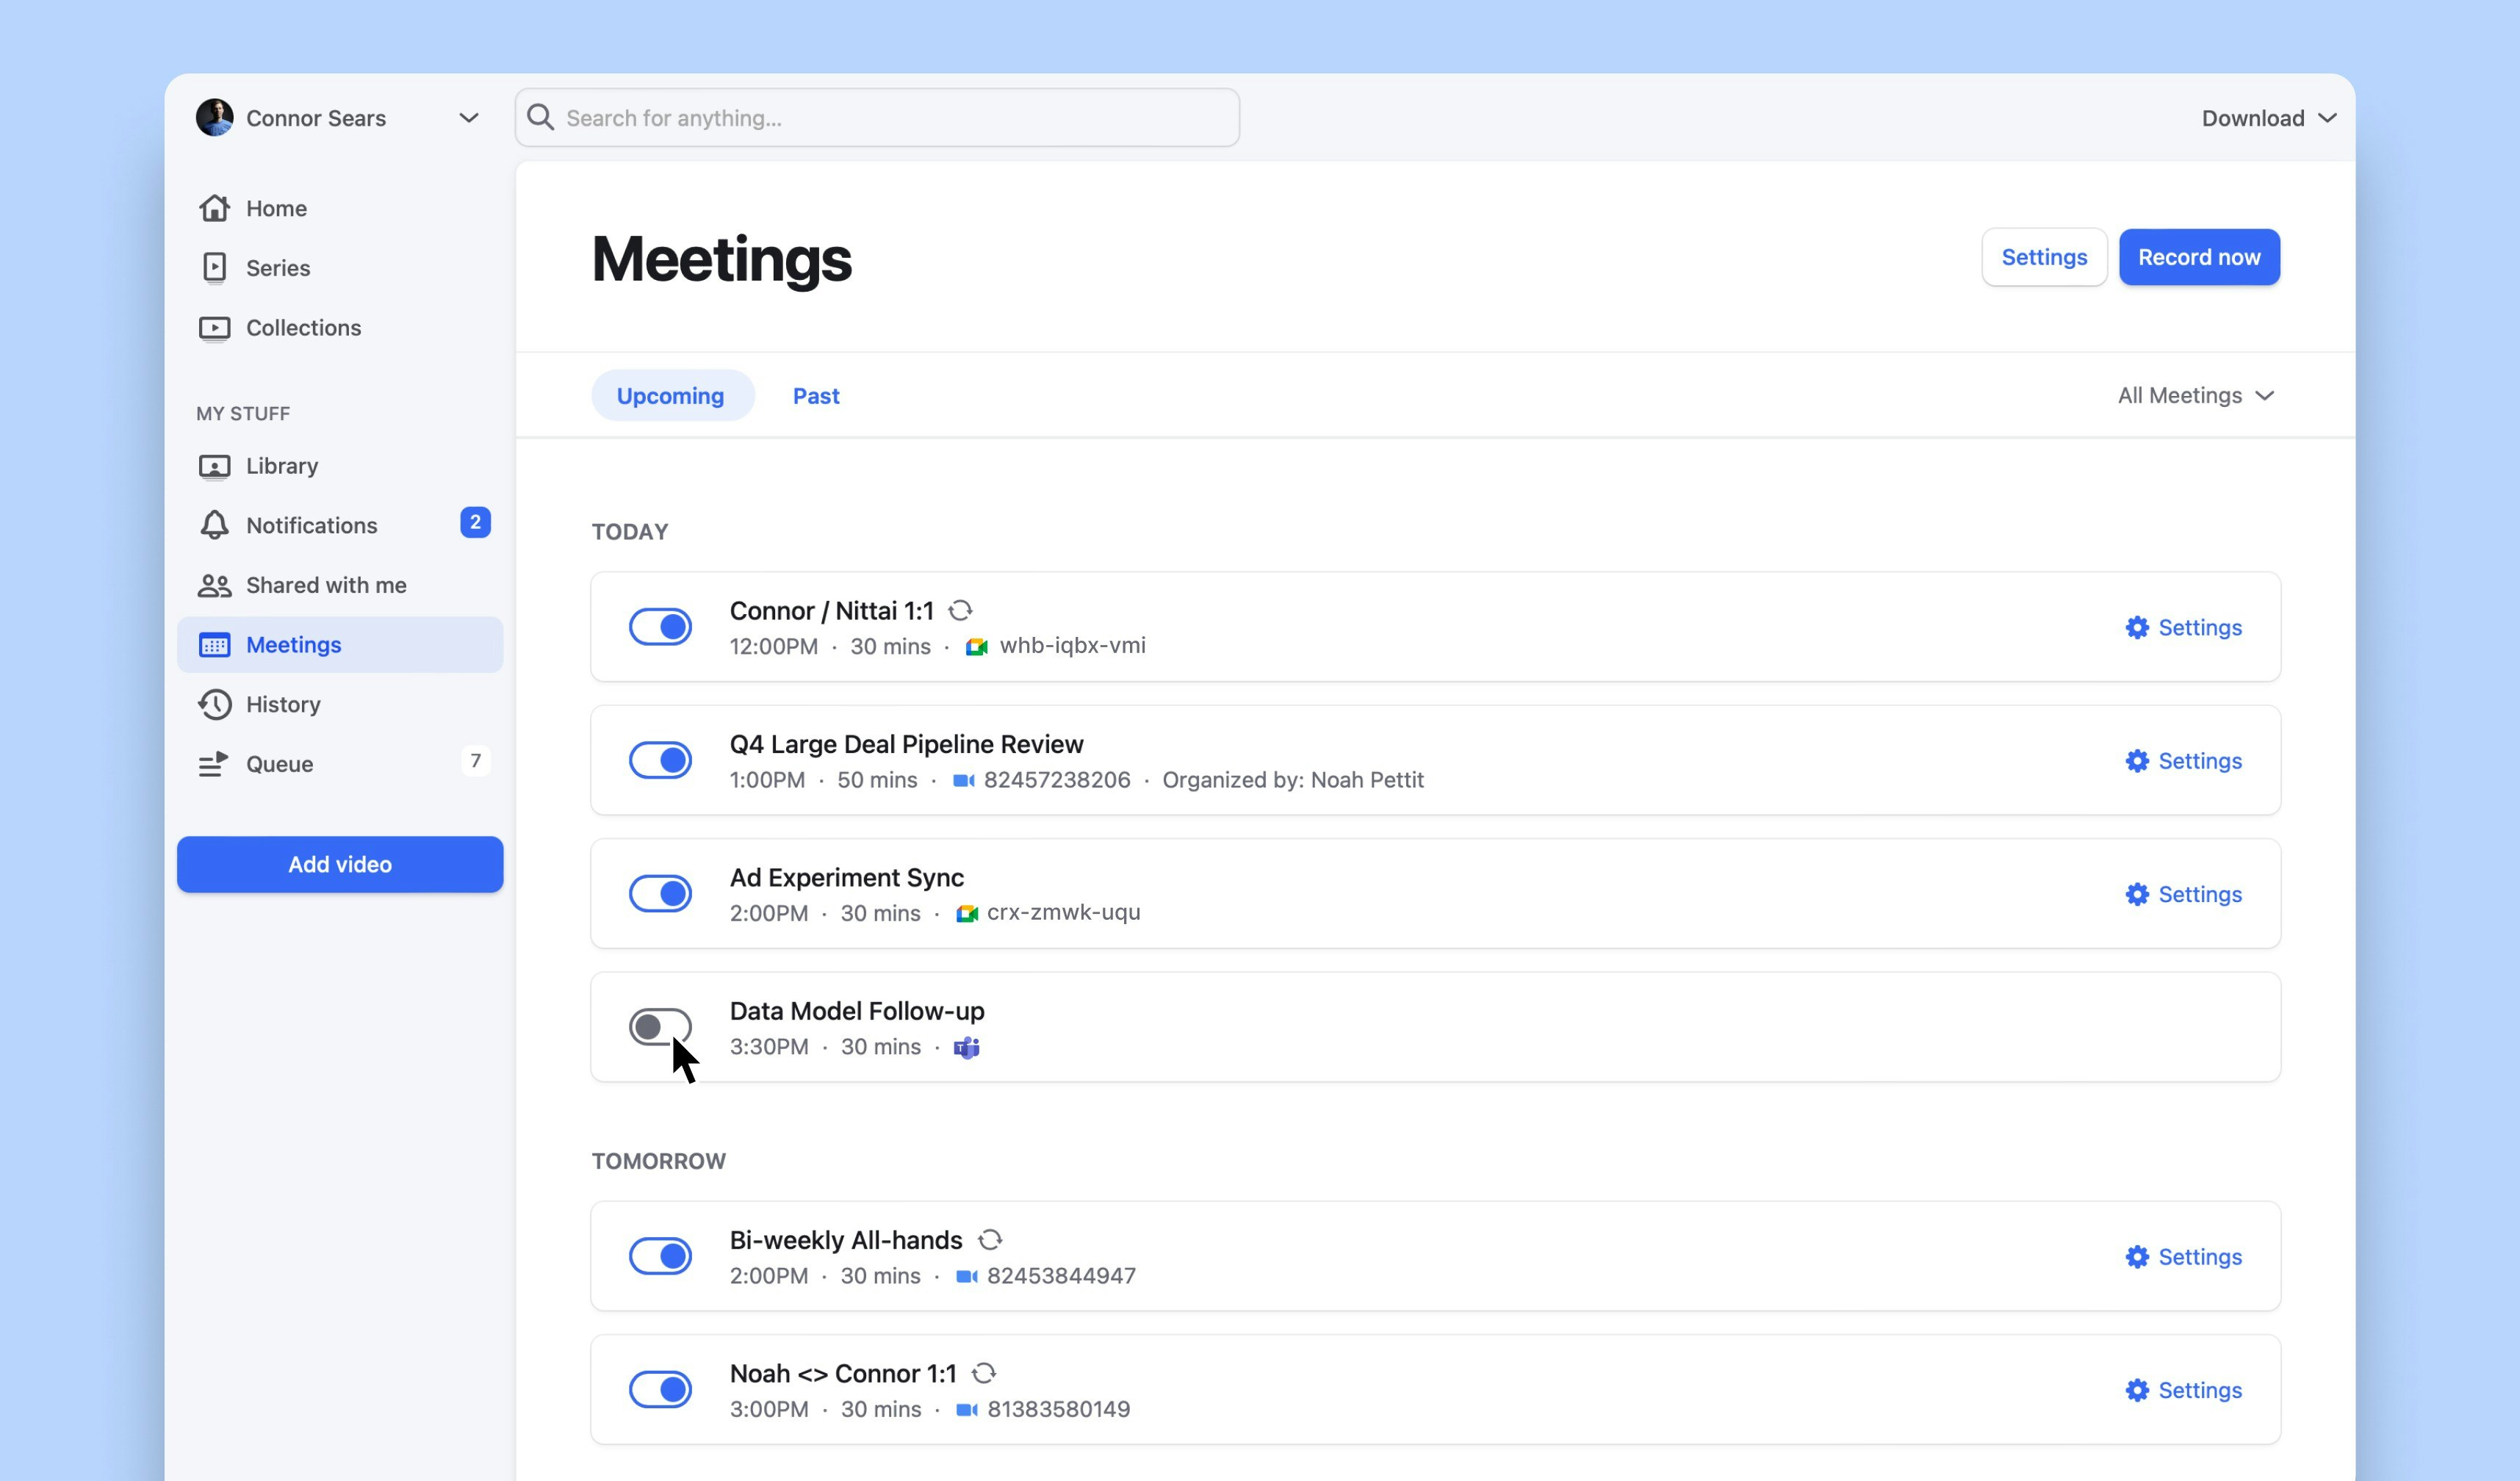2520x1481 pixels.
Task: Open the All Meetings filter dropdown
Action: pos(2195,396)
